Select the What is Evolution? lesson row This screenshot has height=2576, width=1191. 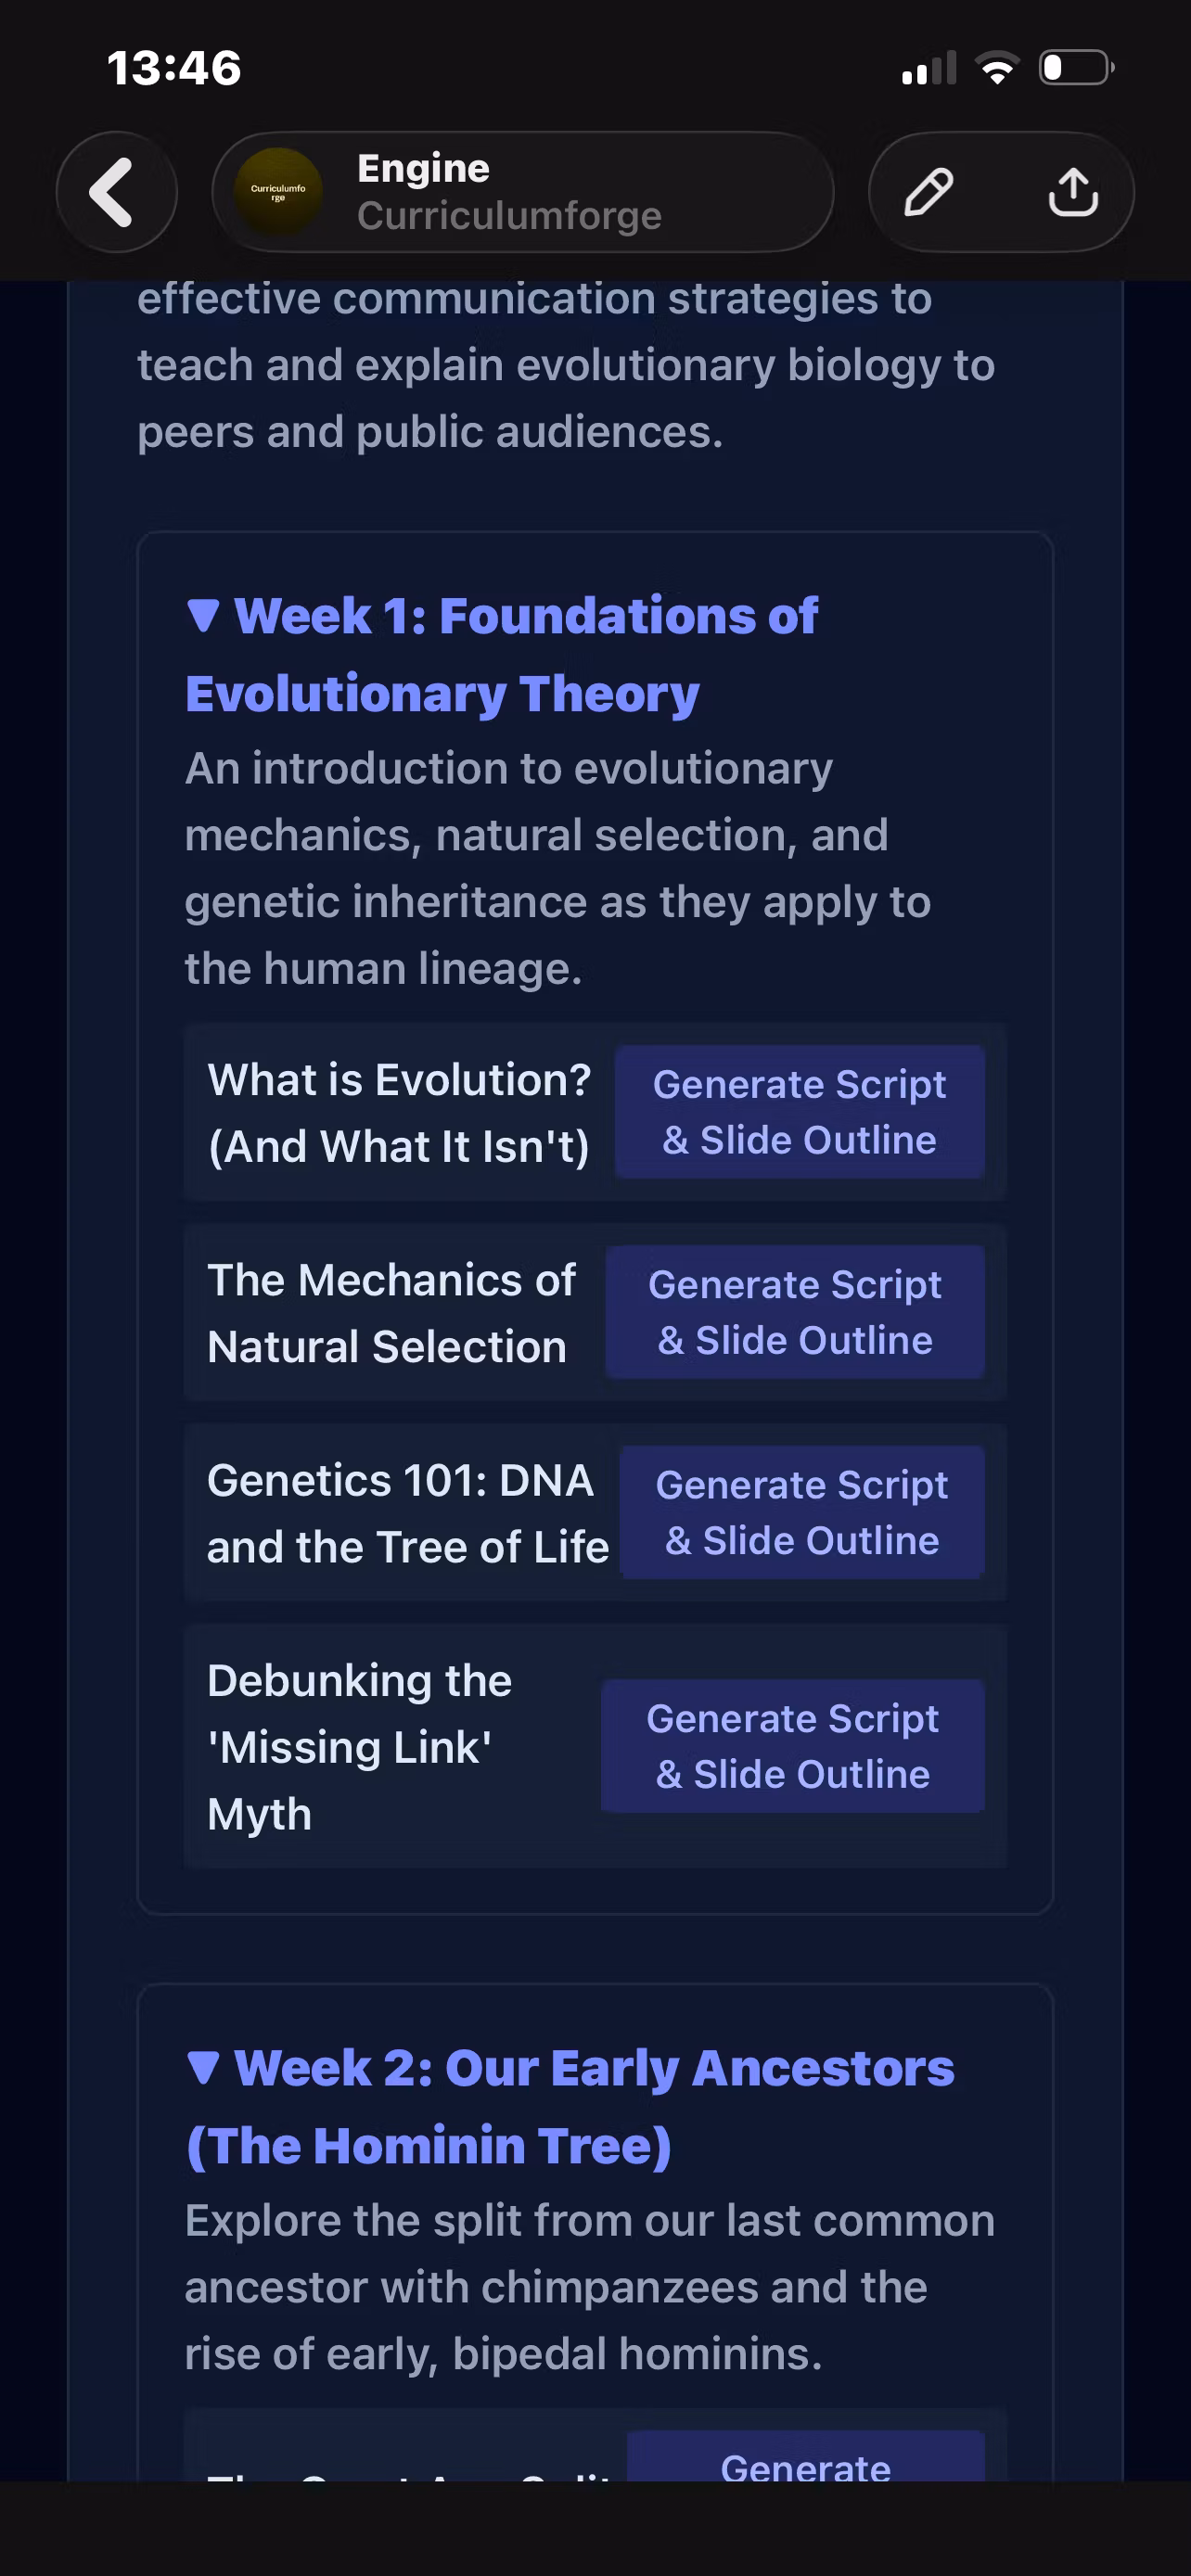click(x=595, y=1112)
